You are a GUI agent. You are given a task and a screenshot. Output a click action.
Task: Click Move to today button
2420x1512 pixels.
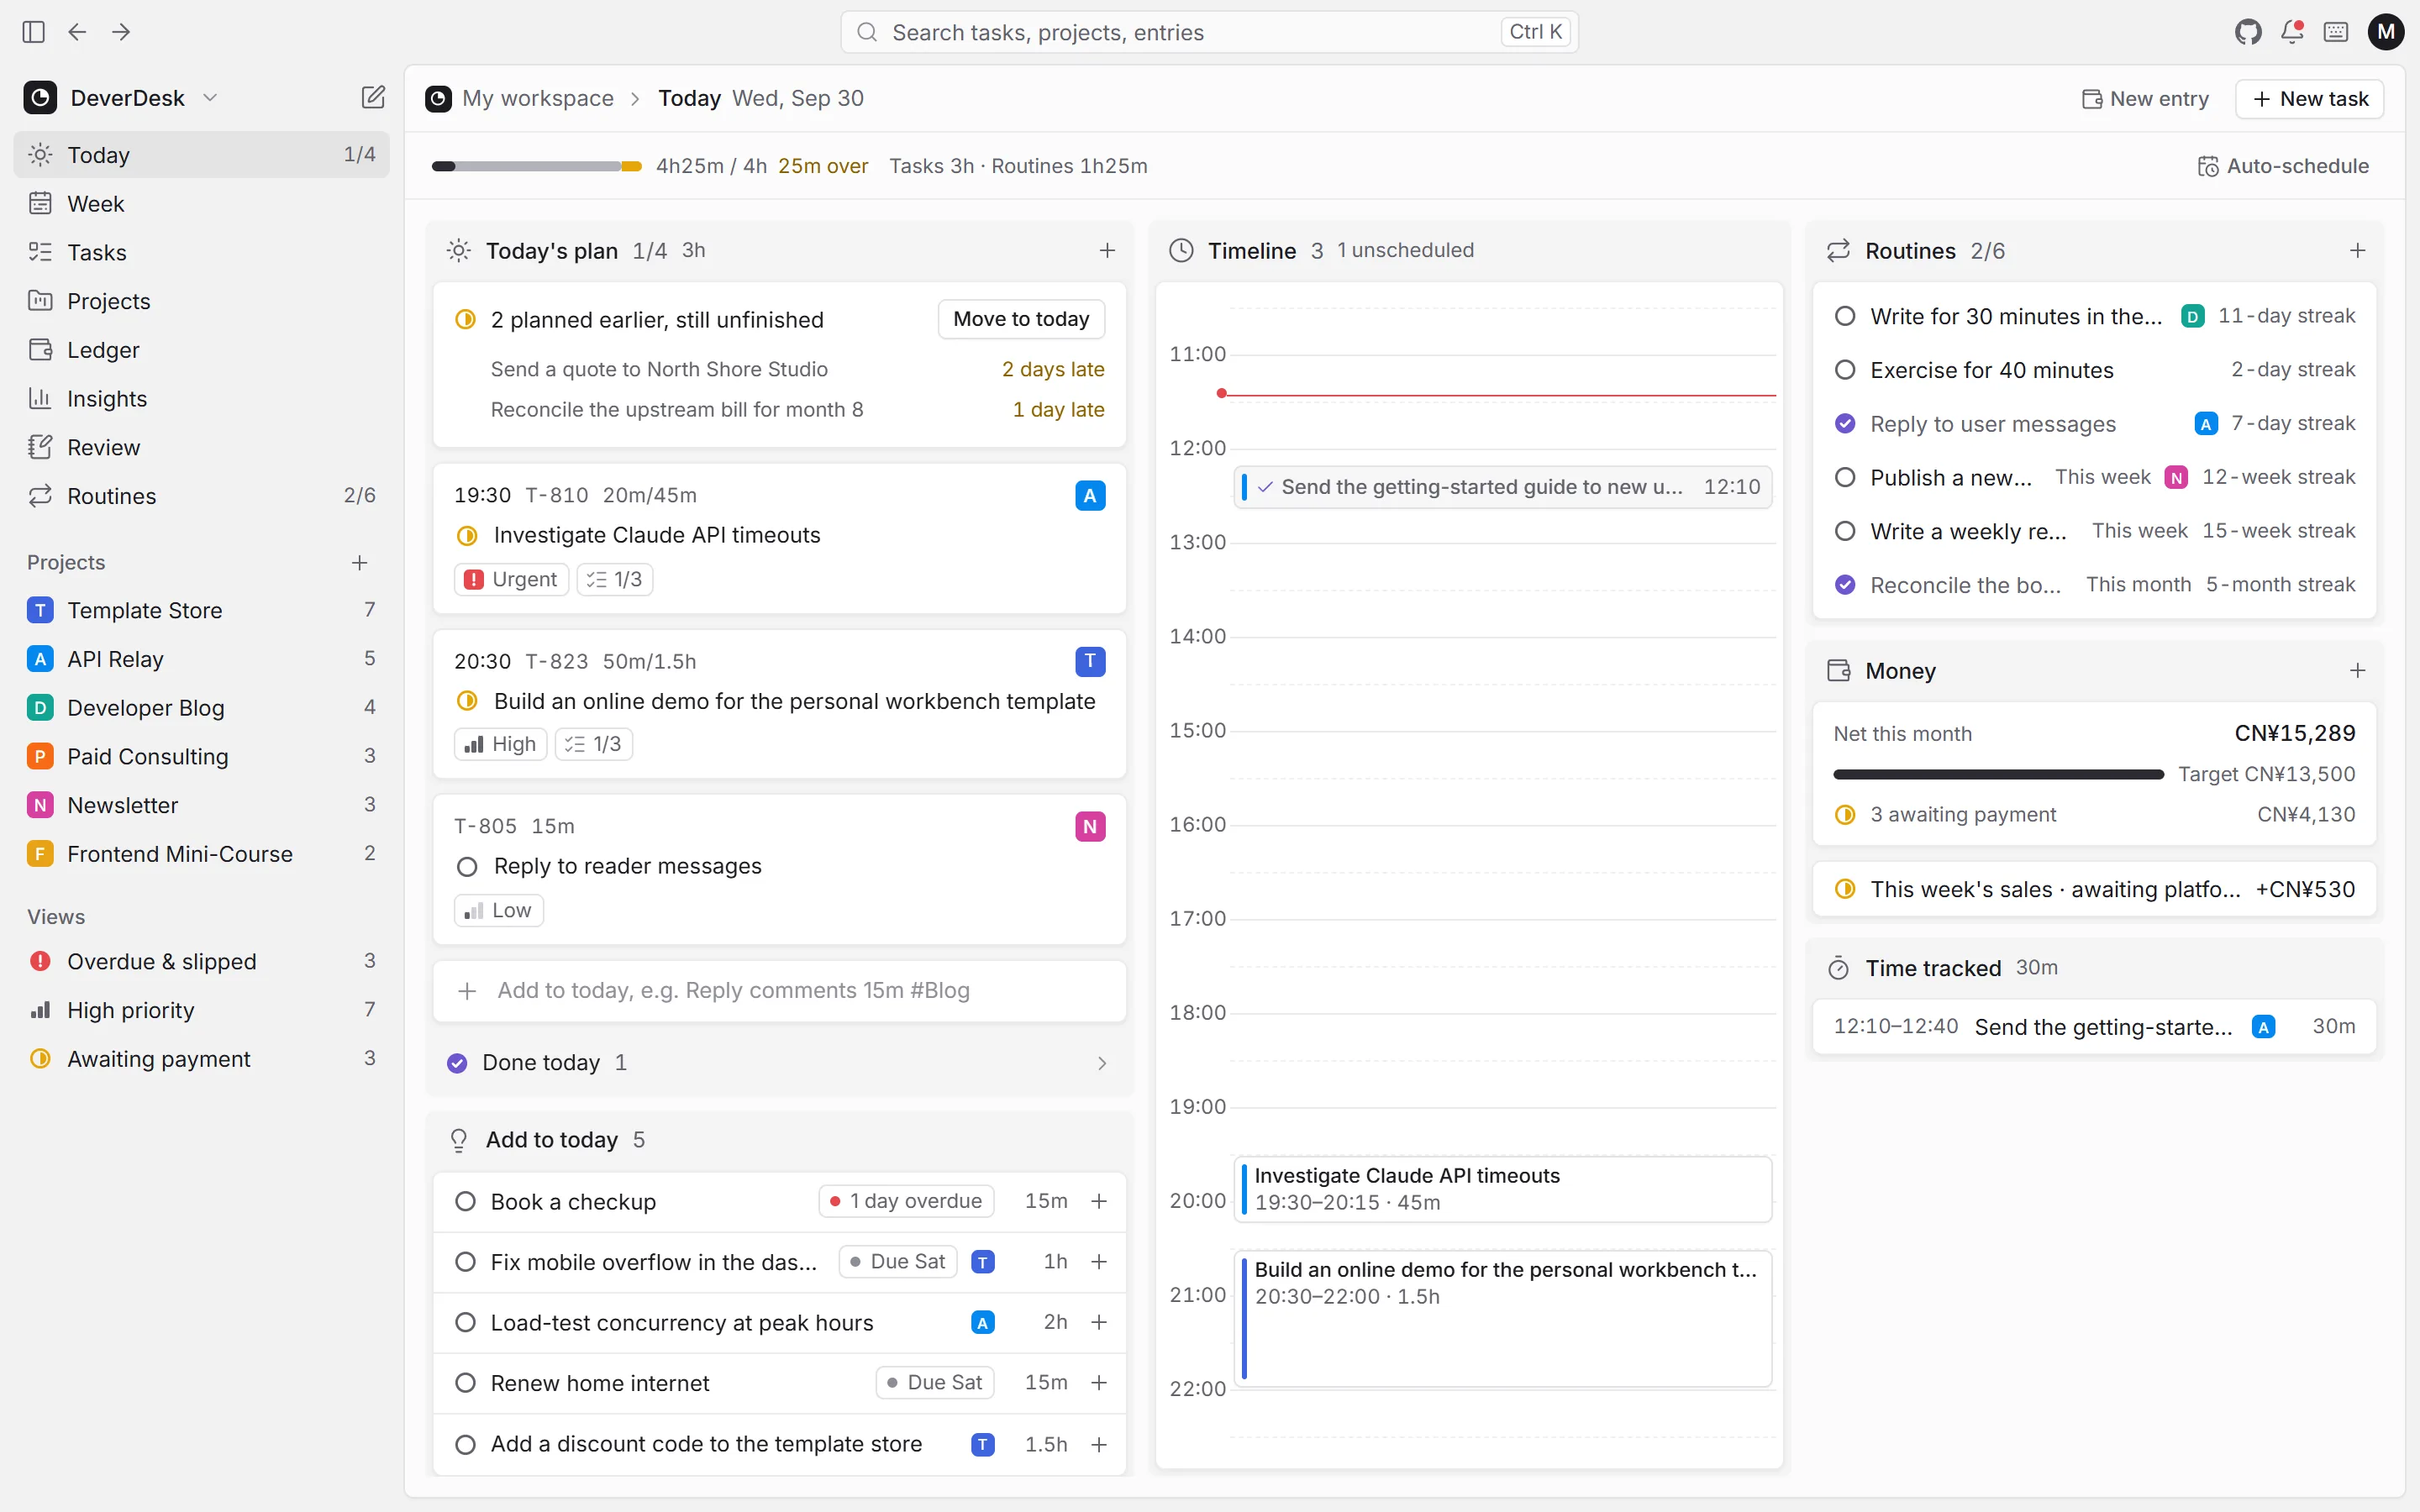coord(1021,319)
